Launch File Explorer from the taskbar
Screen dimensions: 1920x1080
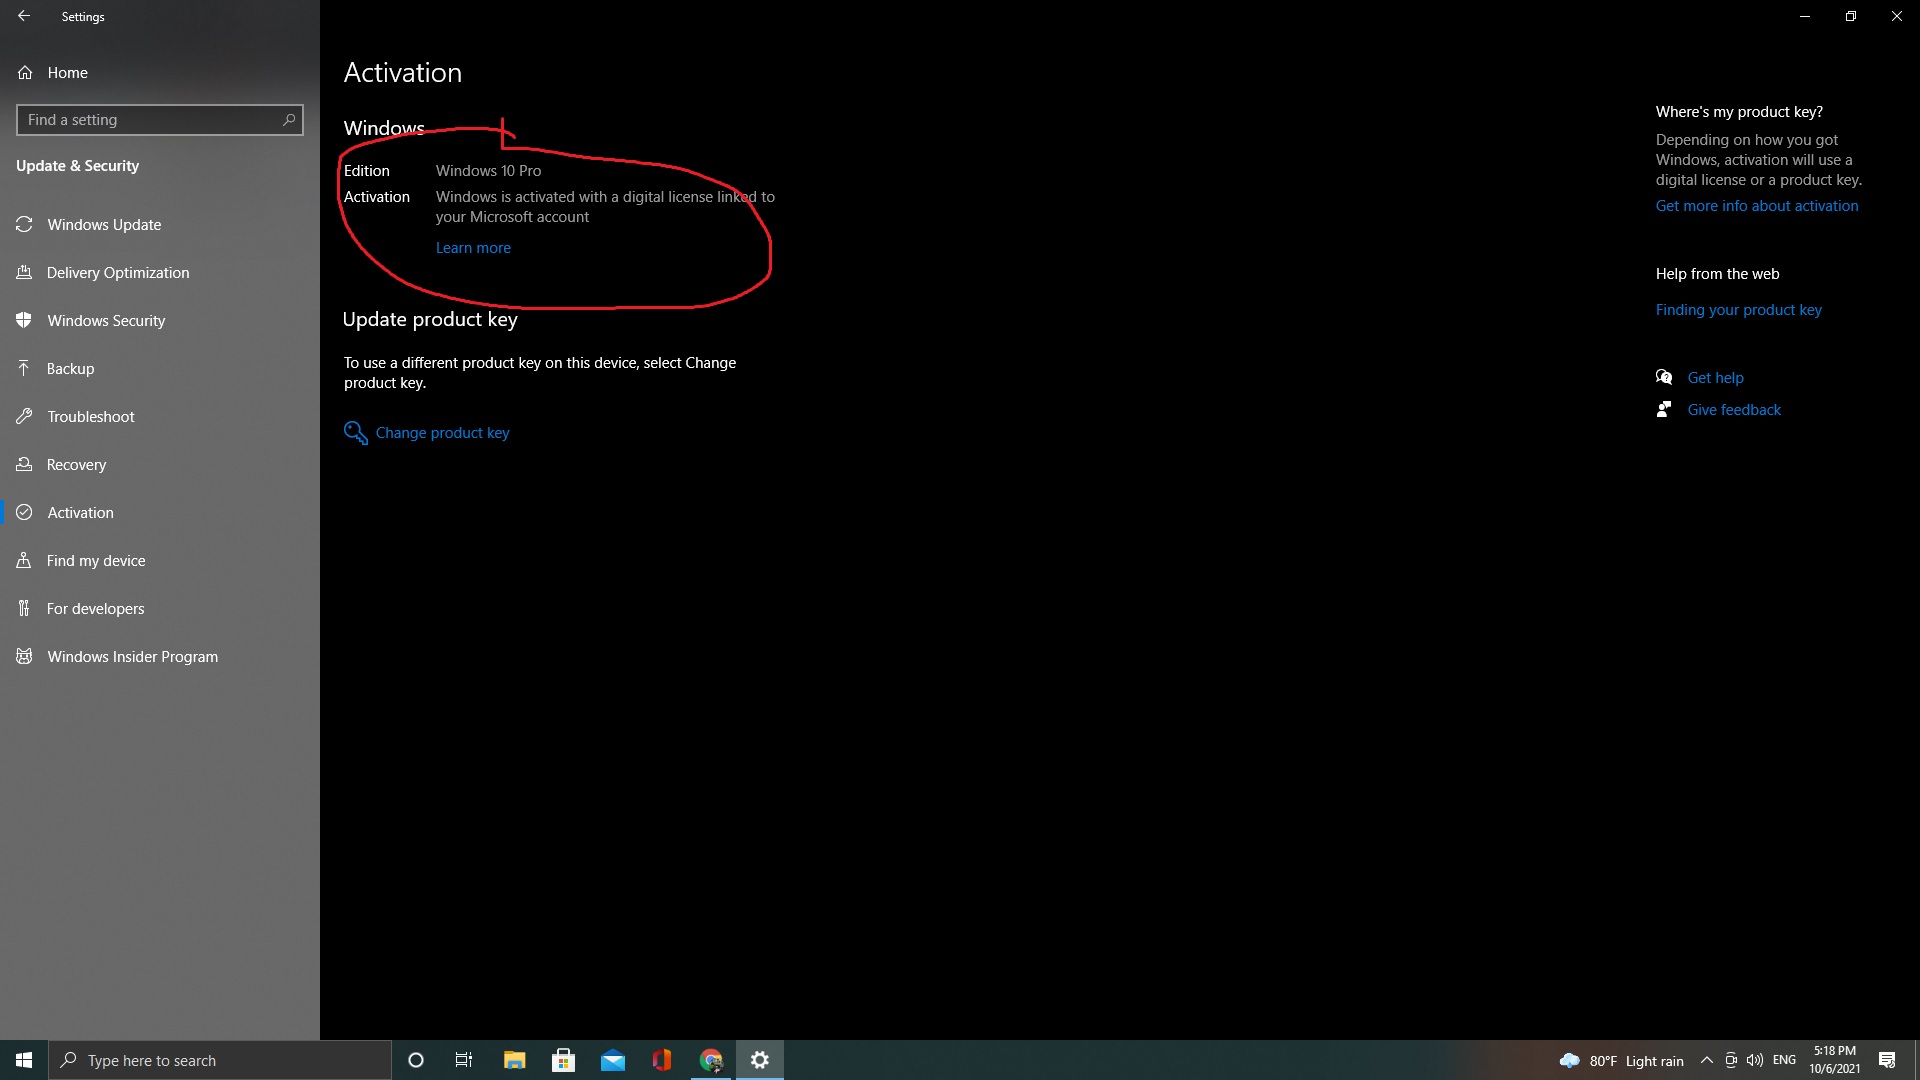click(x=514, y=1060)
